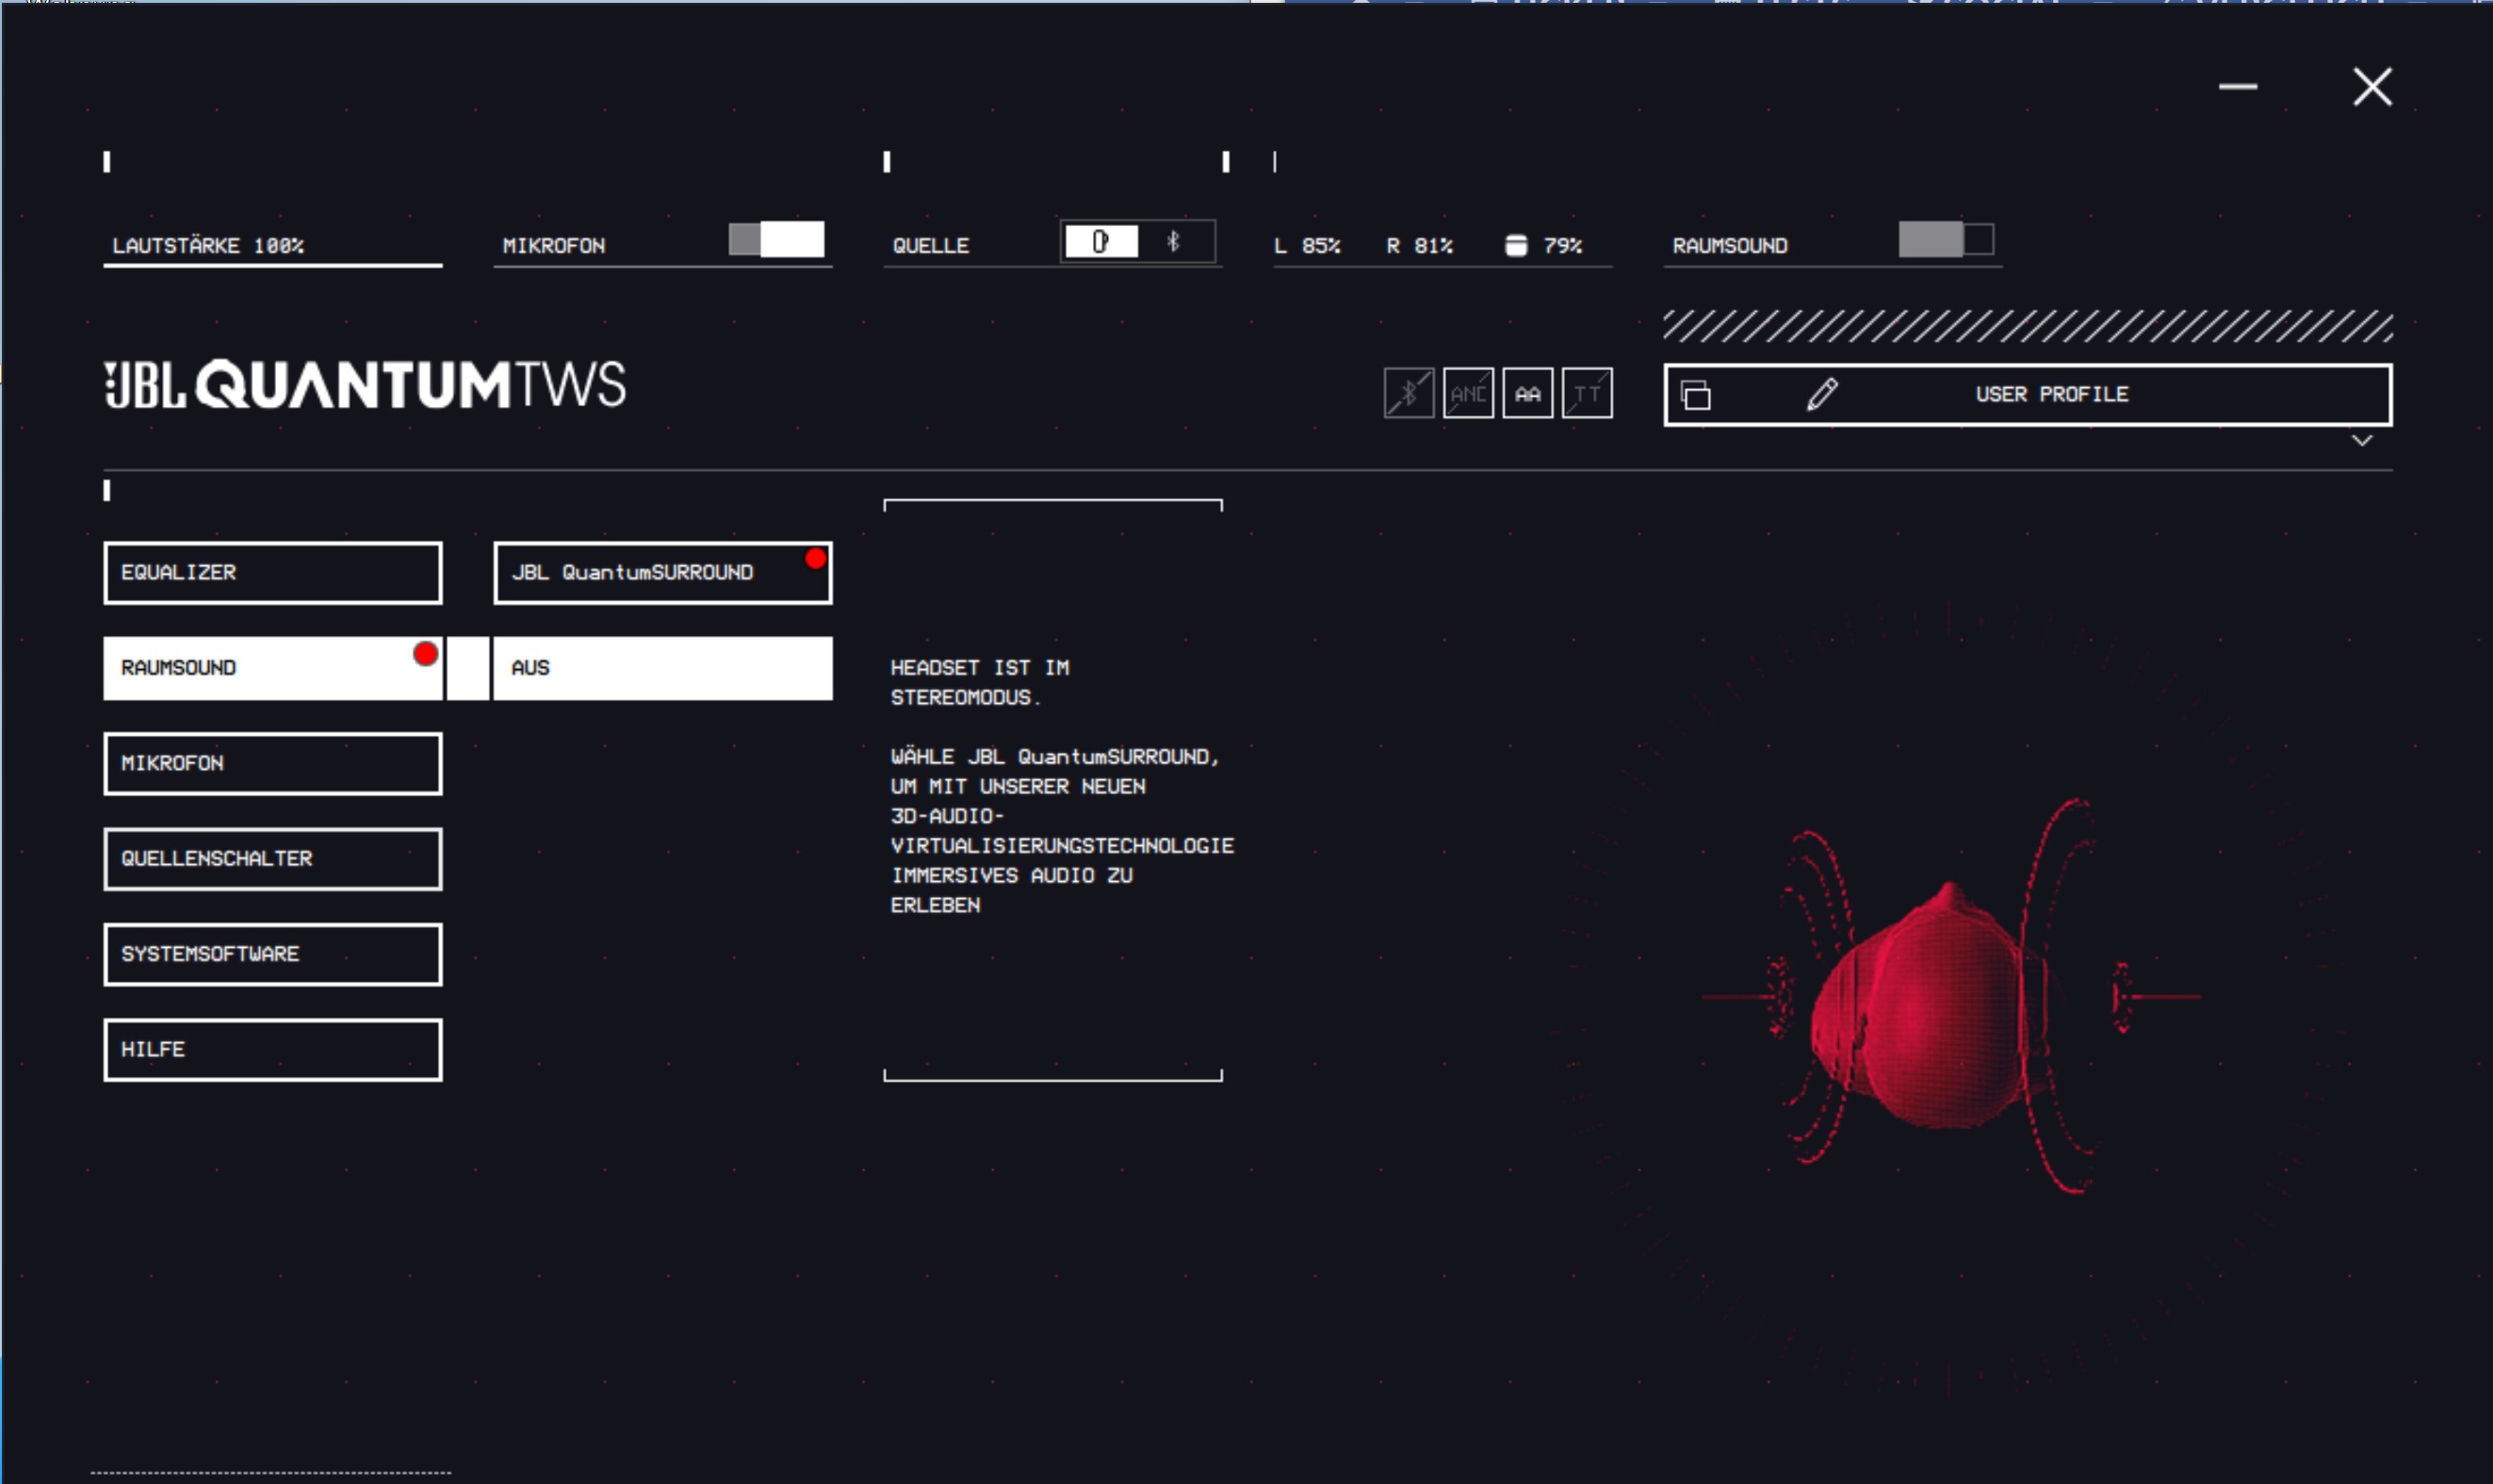Select Bluetooth as audio source

pyautogui.click(x=1174, y=241)
